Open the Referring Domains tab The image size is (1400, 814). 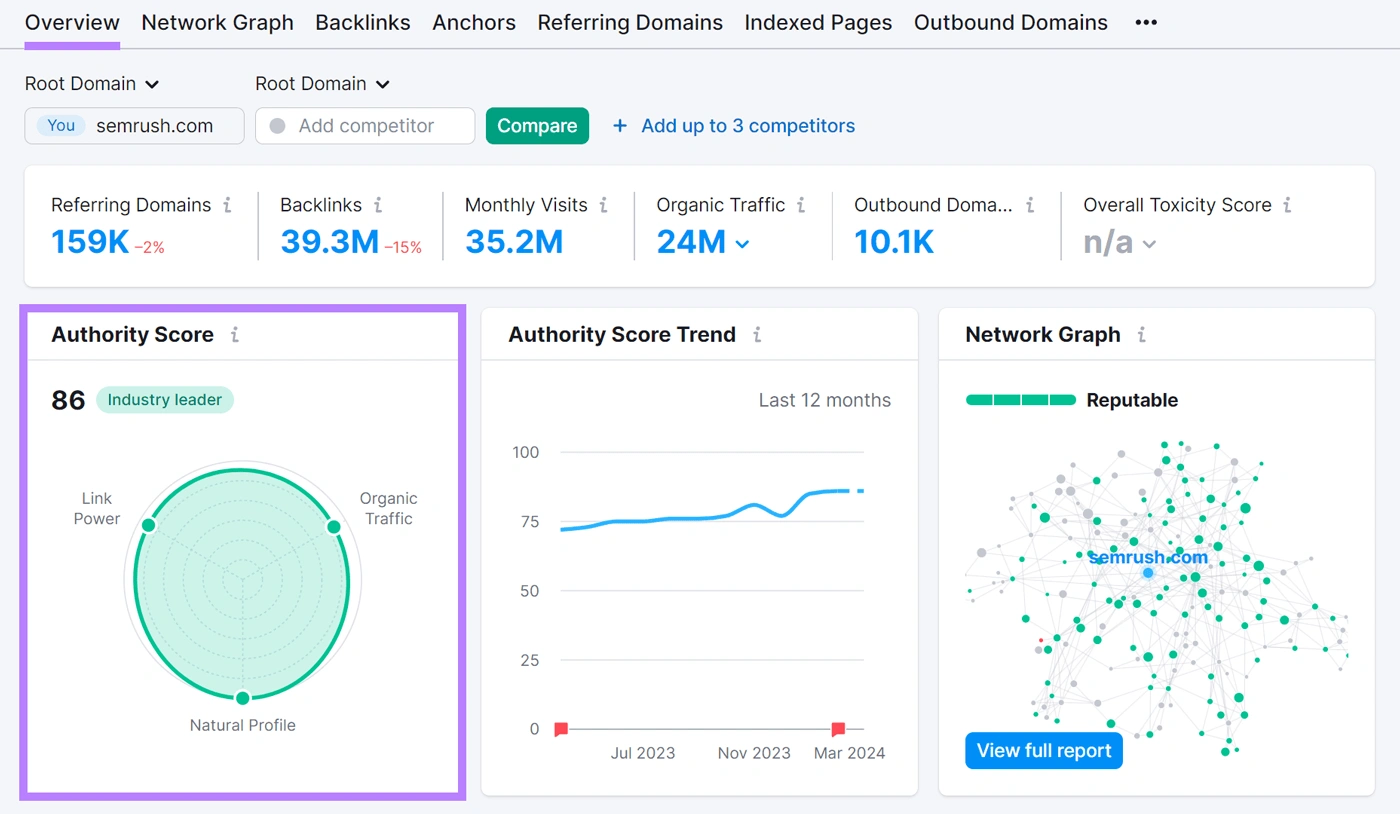(630, 22)
